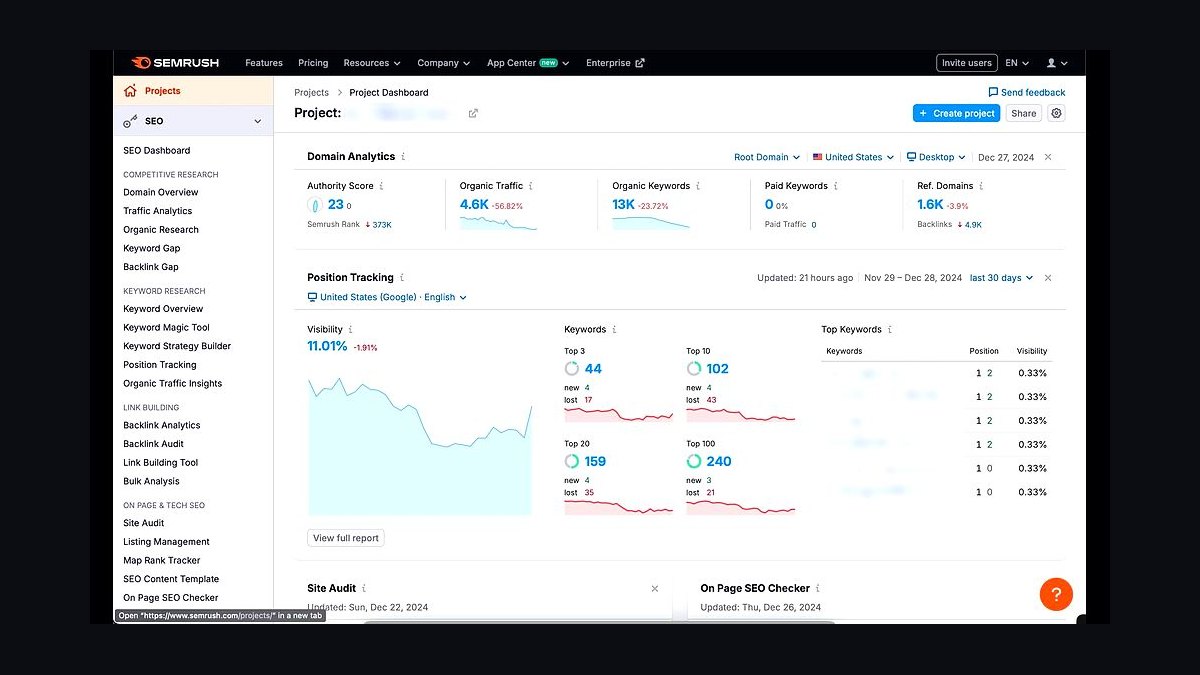Select Map Rank Tracker in sidebar
Screen dimensions: 1200x675
click(x=162, y=561)
